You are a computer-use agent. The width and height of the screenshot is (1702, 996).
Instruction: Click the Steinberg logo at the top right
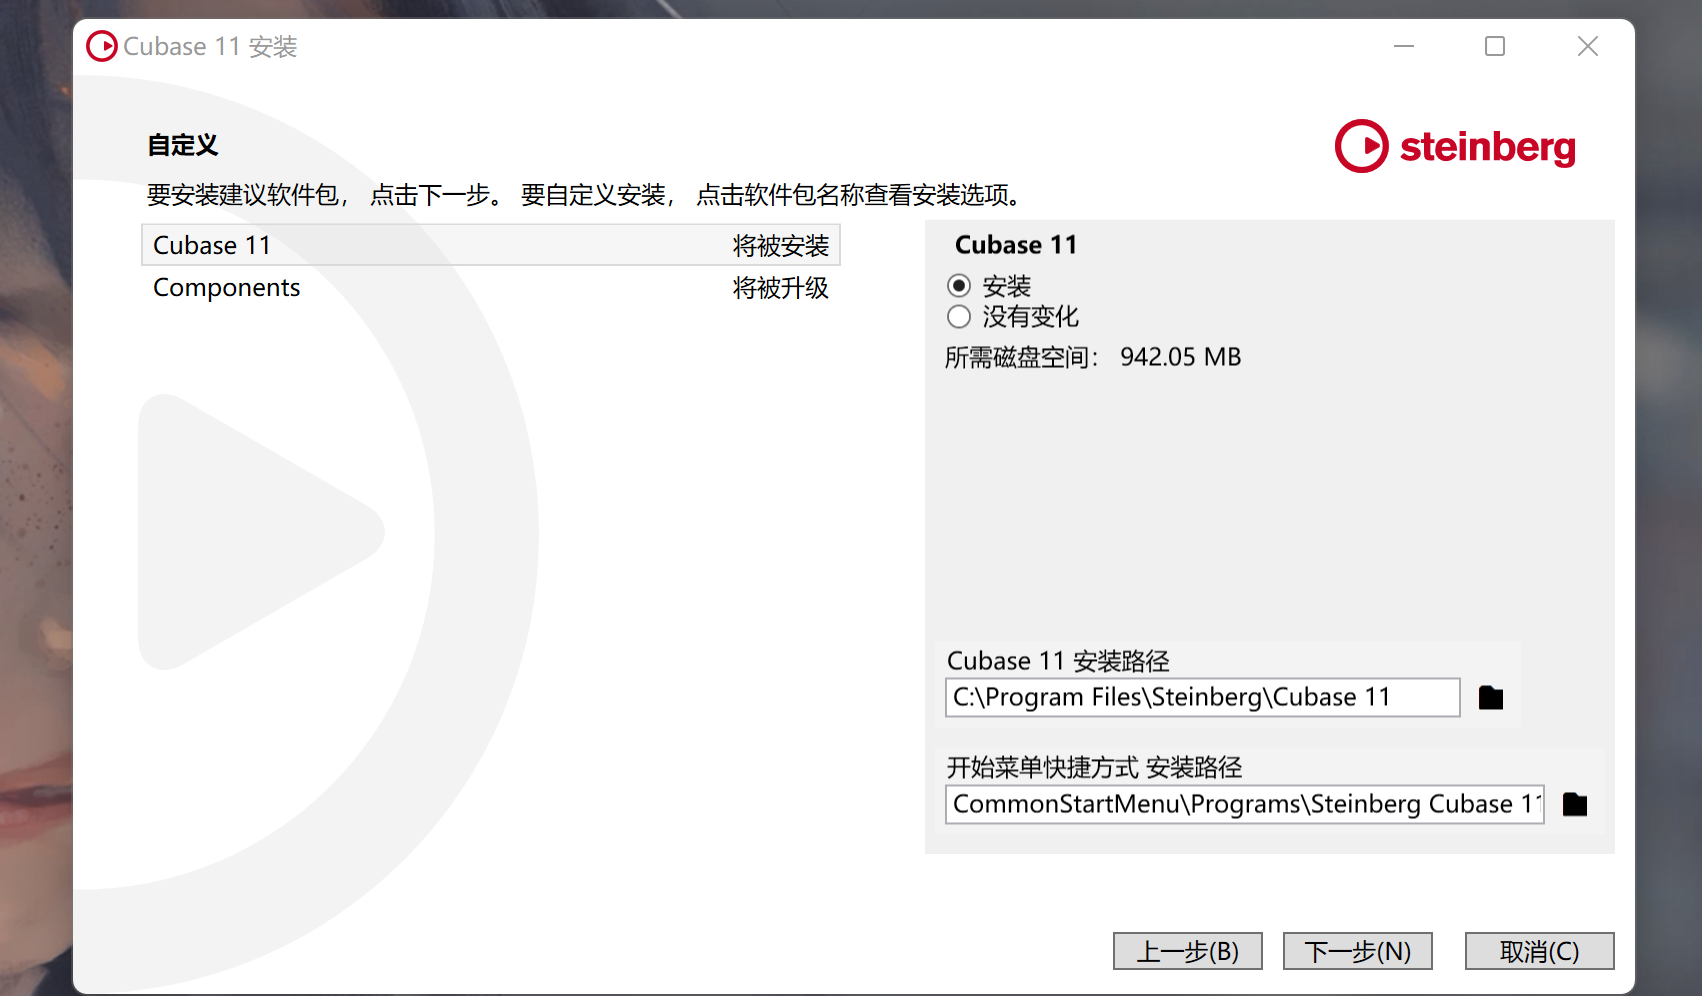(1455, 146)
